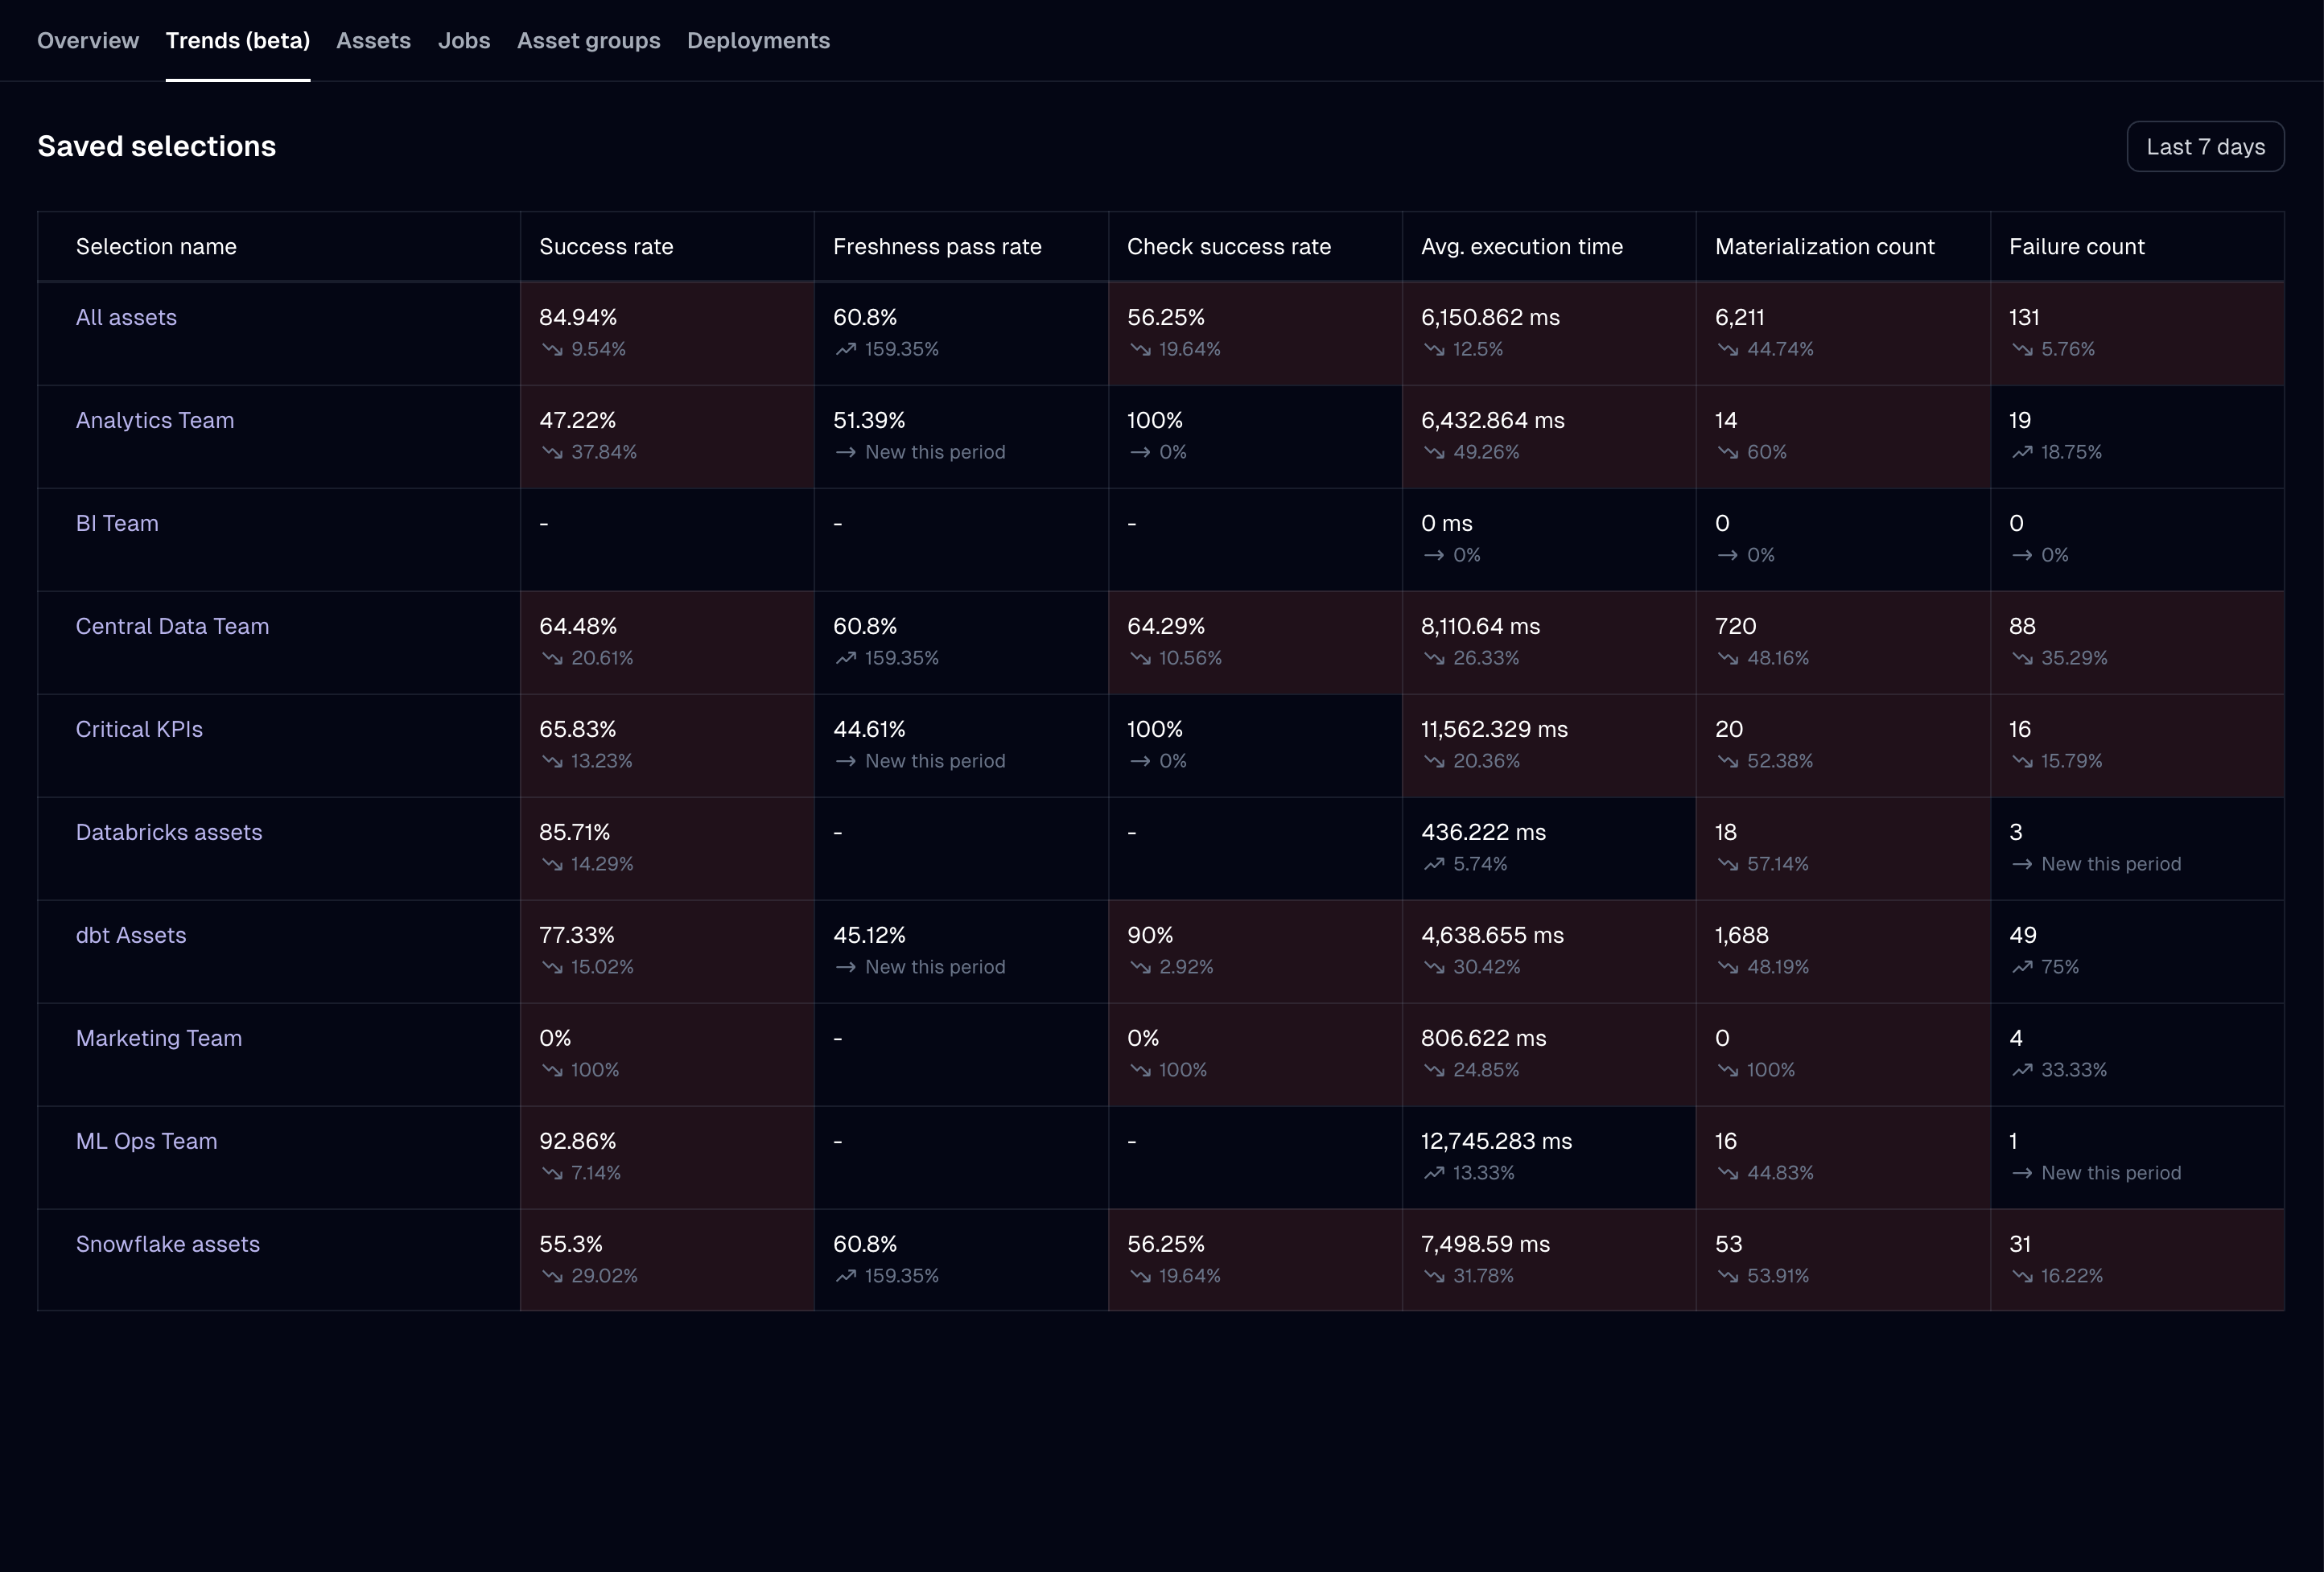Click the Failure count column header
Screen dimensions: 2324x1572
tap(2077, 246)
